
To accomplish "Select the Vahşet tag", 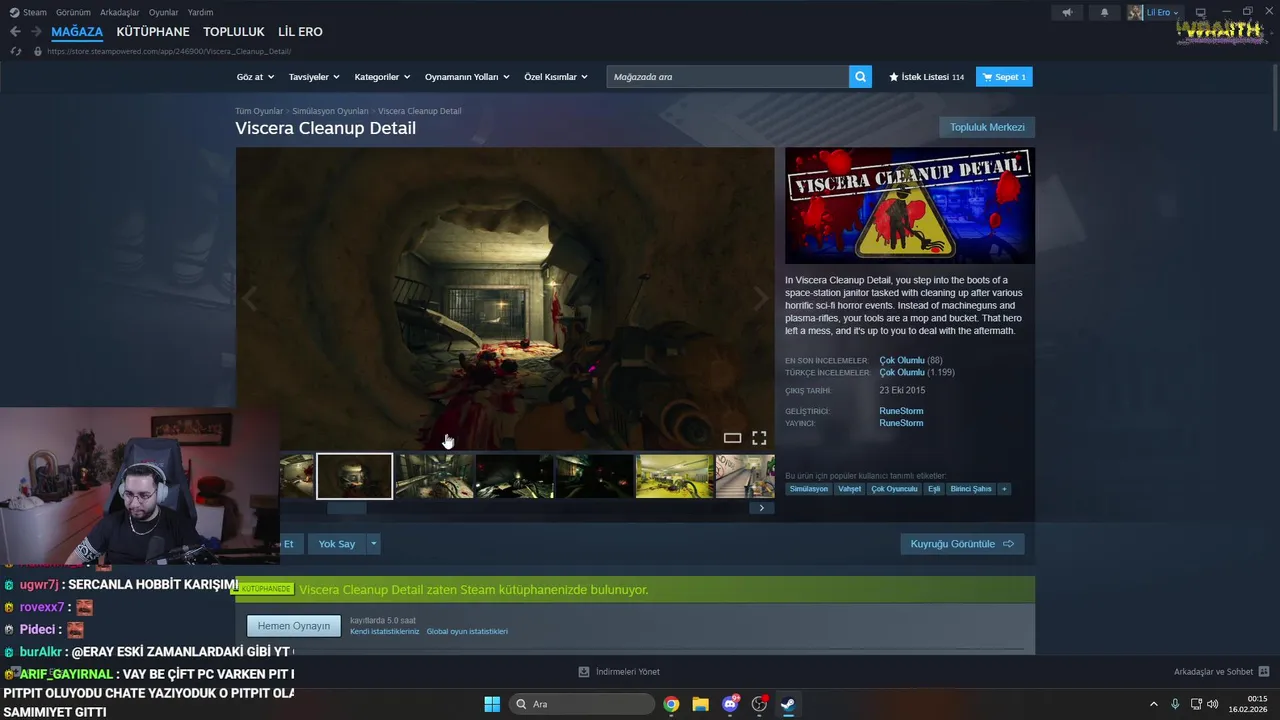I will (850, 489).
